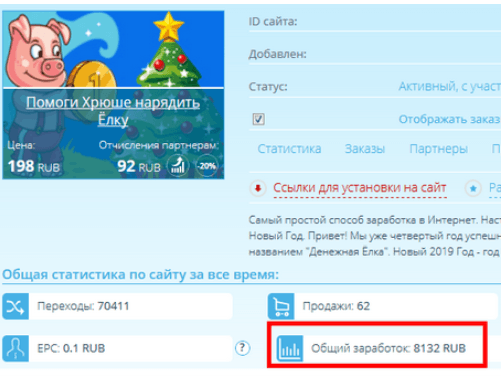
Task: Click the 'Статус:' label
Action: 268,87
